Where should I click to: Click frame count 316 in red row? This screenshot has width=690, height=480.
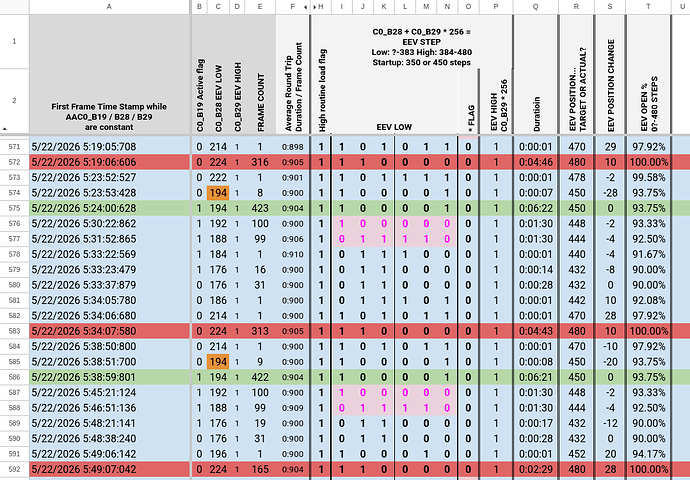(x=260, y=162)
